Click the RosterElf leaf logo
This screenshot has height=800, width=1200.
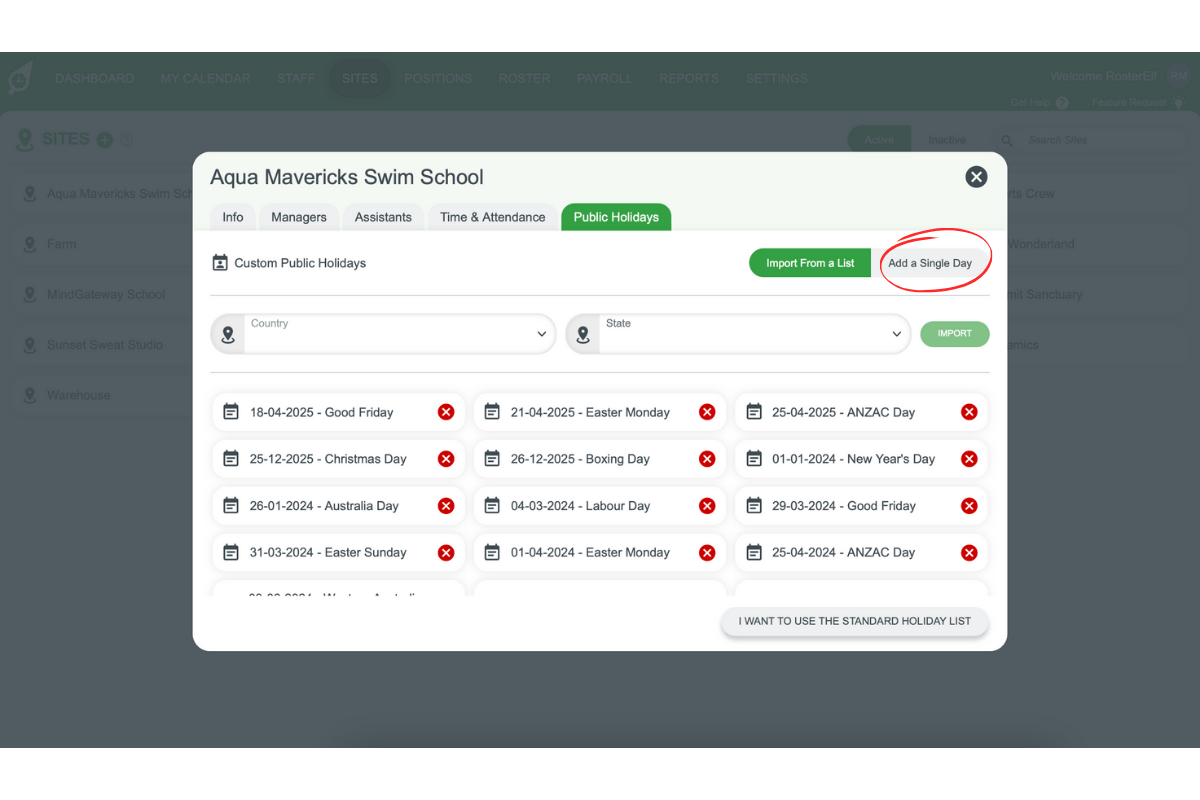coord(21,78)
